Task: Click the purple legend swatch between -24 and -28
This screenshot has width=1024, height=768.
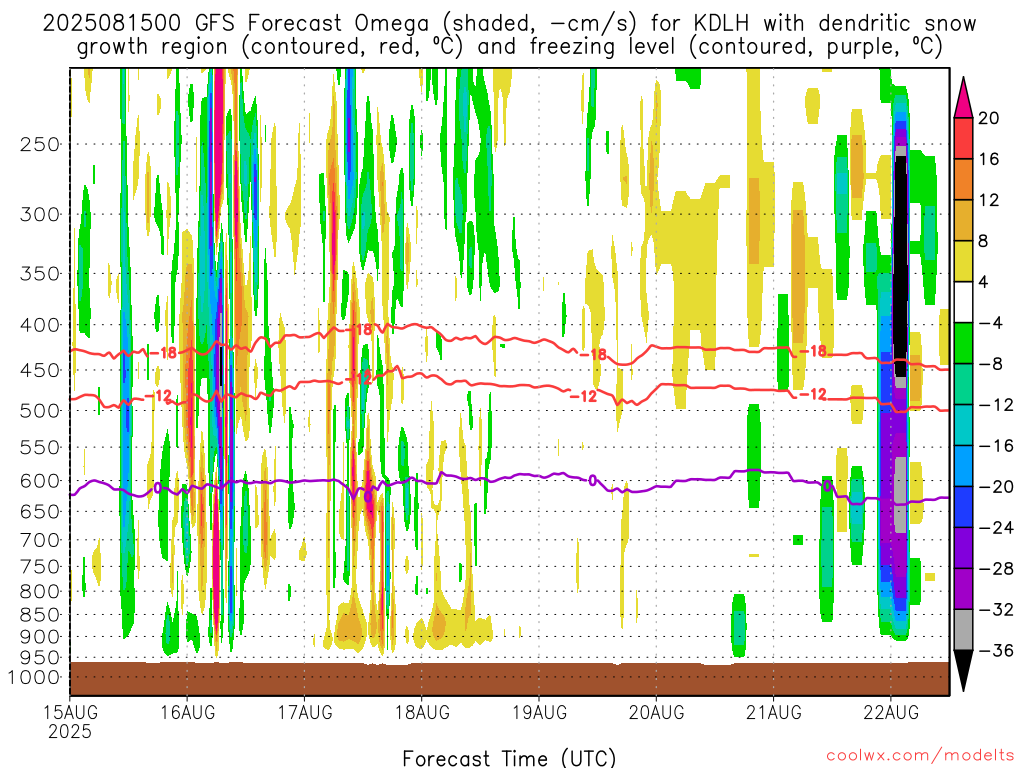Action: [963, 548]
